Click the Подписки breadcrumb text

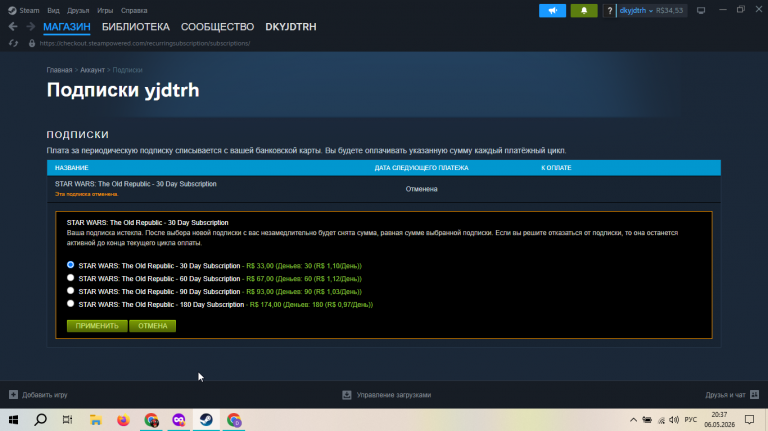coord(127,70)
